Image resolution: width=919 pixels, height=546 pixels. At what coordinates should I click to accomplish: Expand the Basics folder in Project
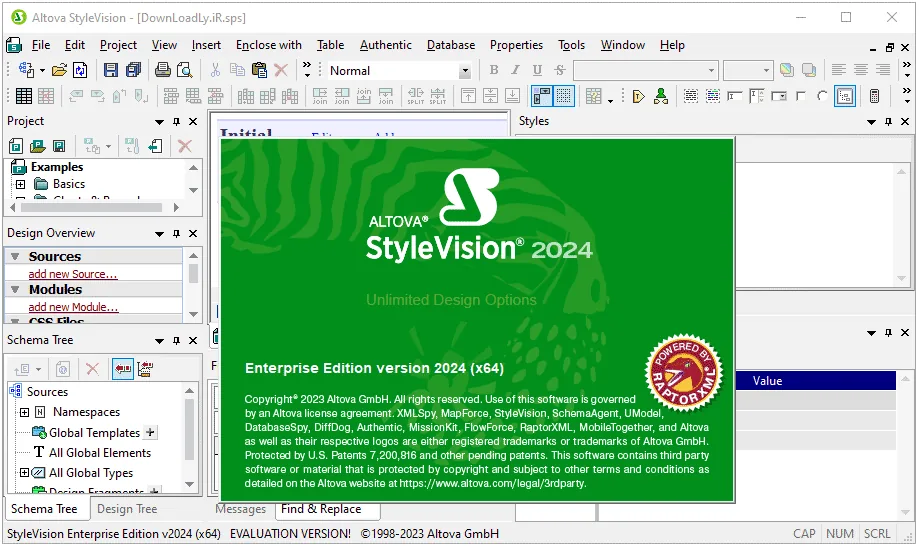point(21,185)
